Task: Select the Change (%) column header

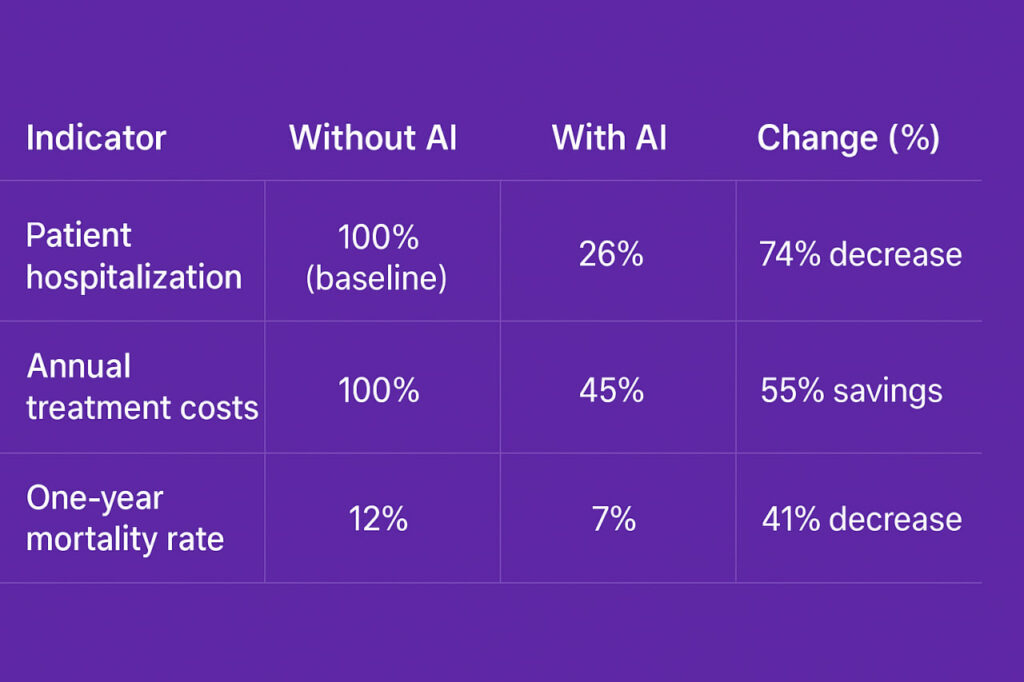Action: coord(848,138)
